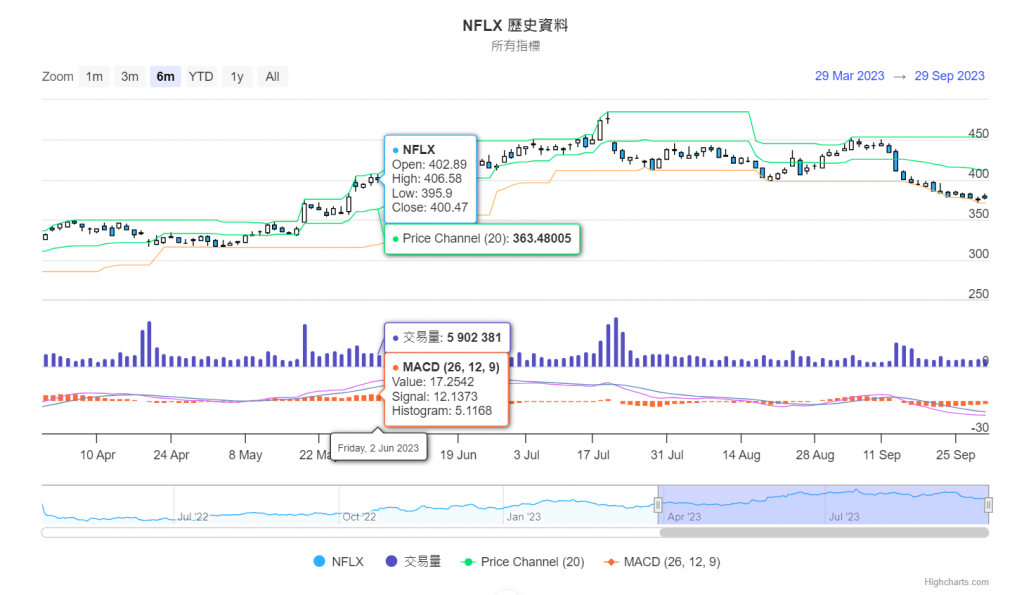Toggle NFLX series in legend

click(338, 562)
